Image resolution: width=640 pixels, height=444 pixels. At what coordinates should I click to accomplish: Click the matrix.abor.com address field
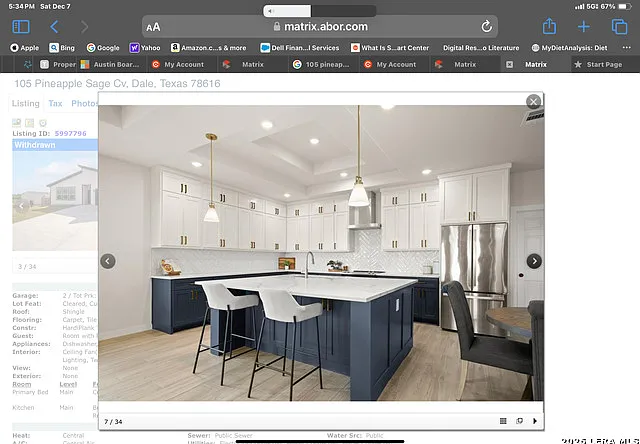(x=320, y=27)
